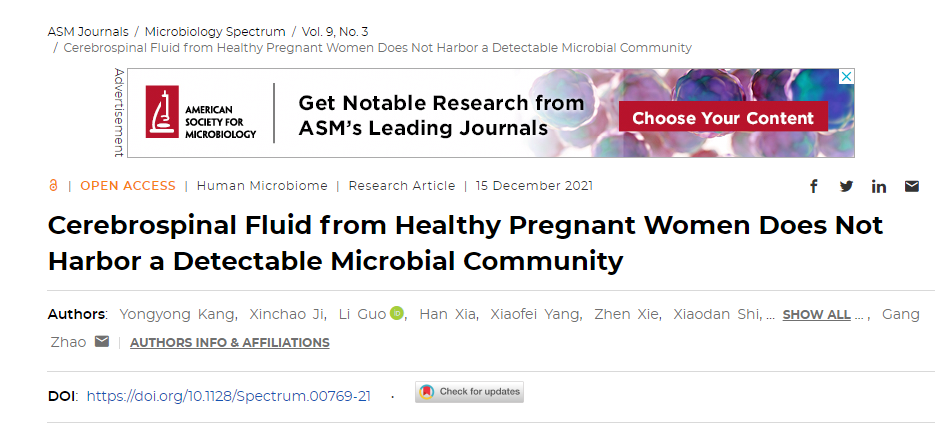Screen dimensions: 937x444
Task: Share article by email envelope icon
Action: click(911, 186)
